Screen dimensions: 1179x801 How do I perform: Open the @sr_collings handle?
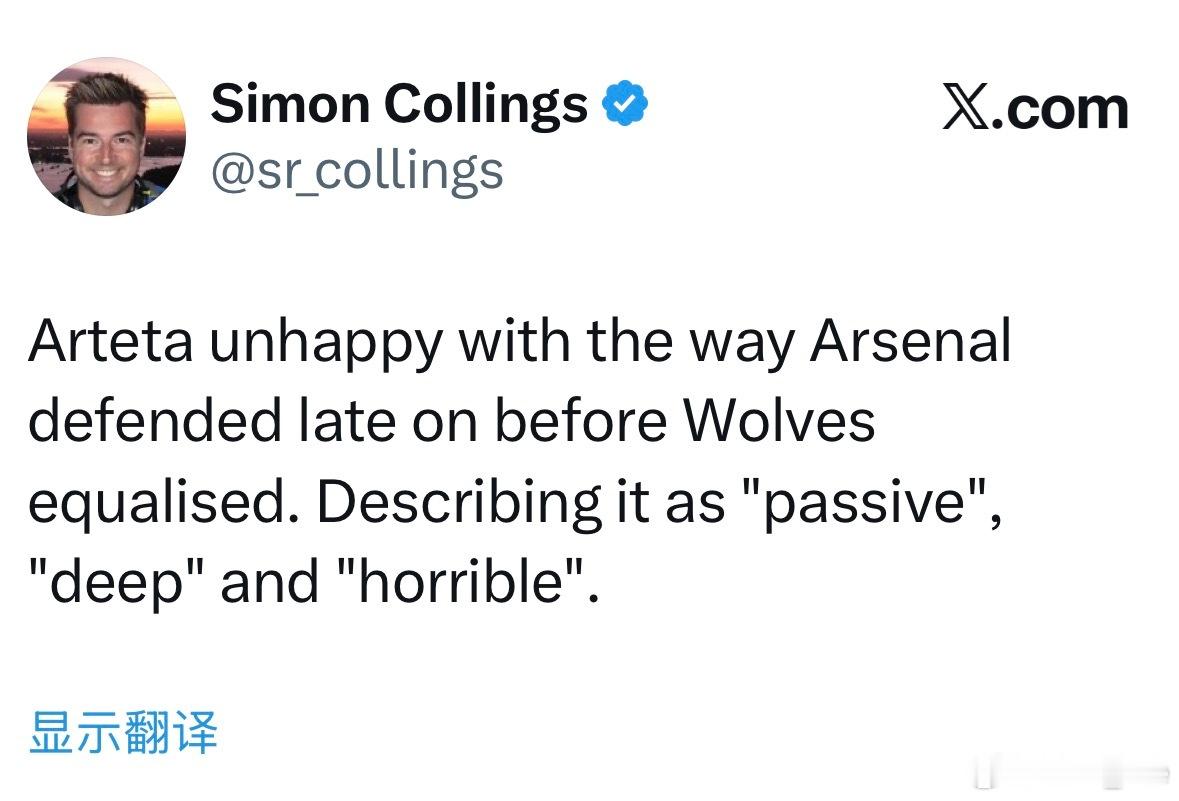tap(357, 170)
